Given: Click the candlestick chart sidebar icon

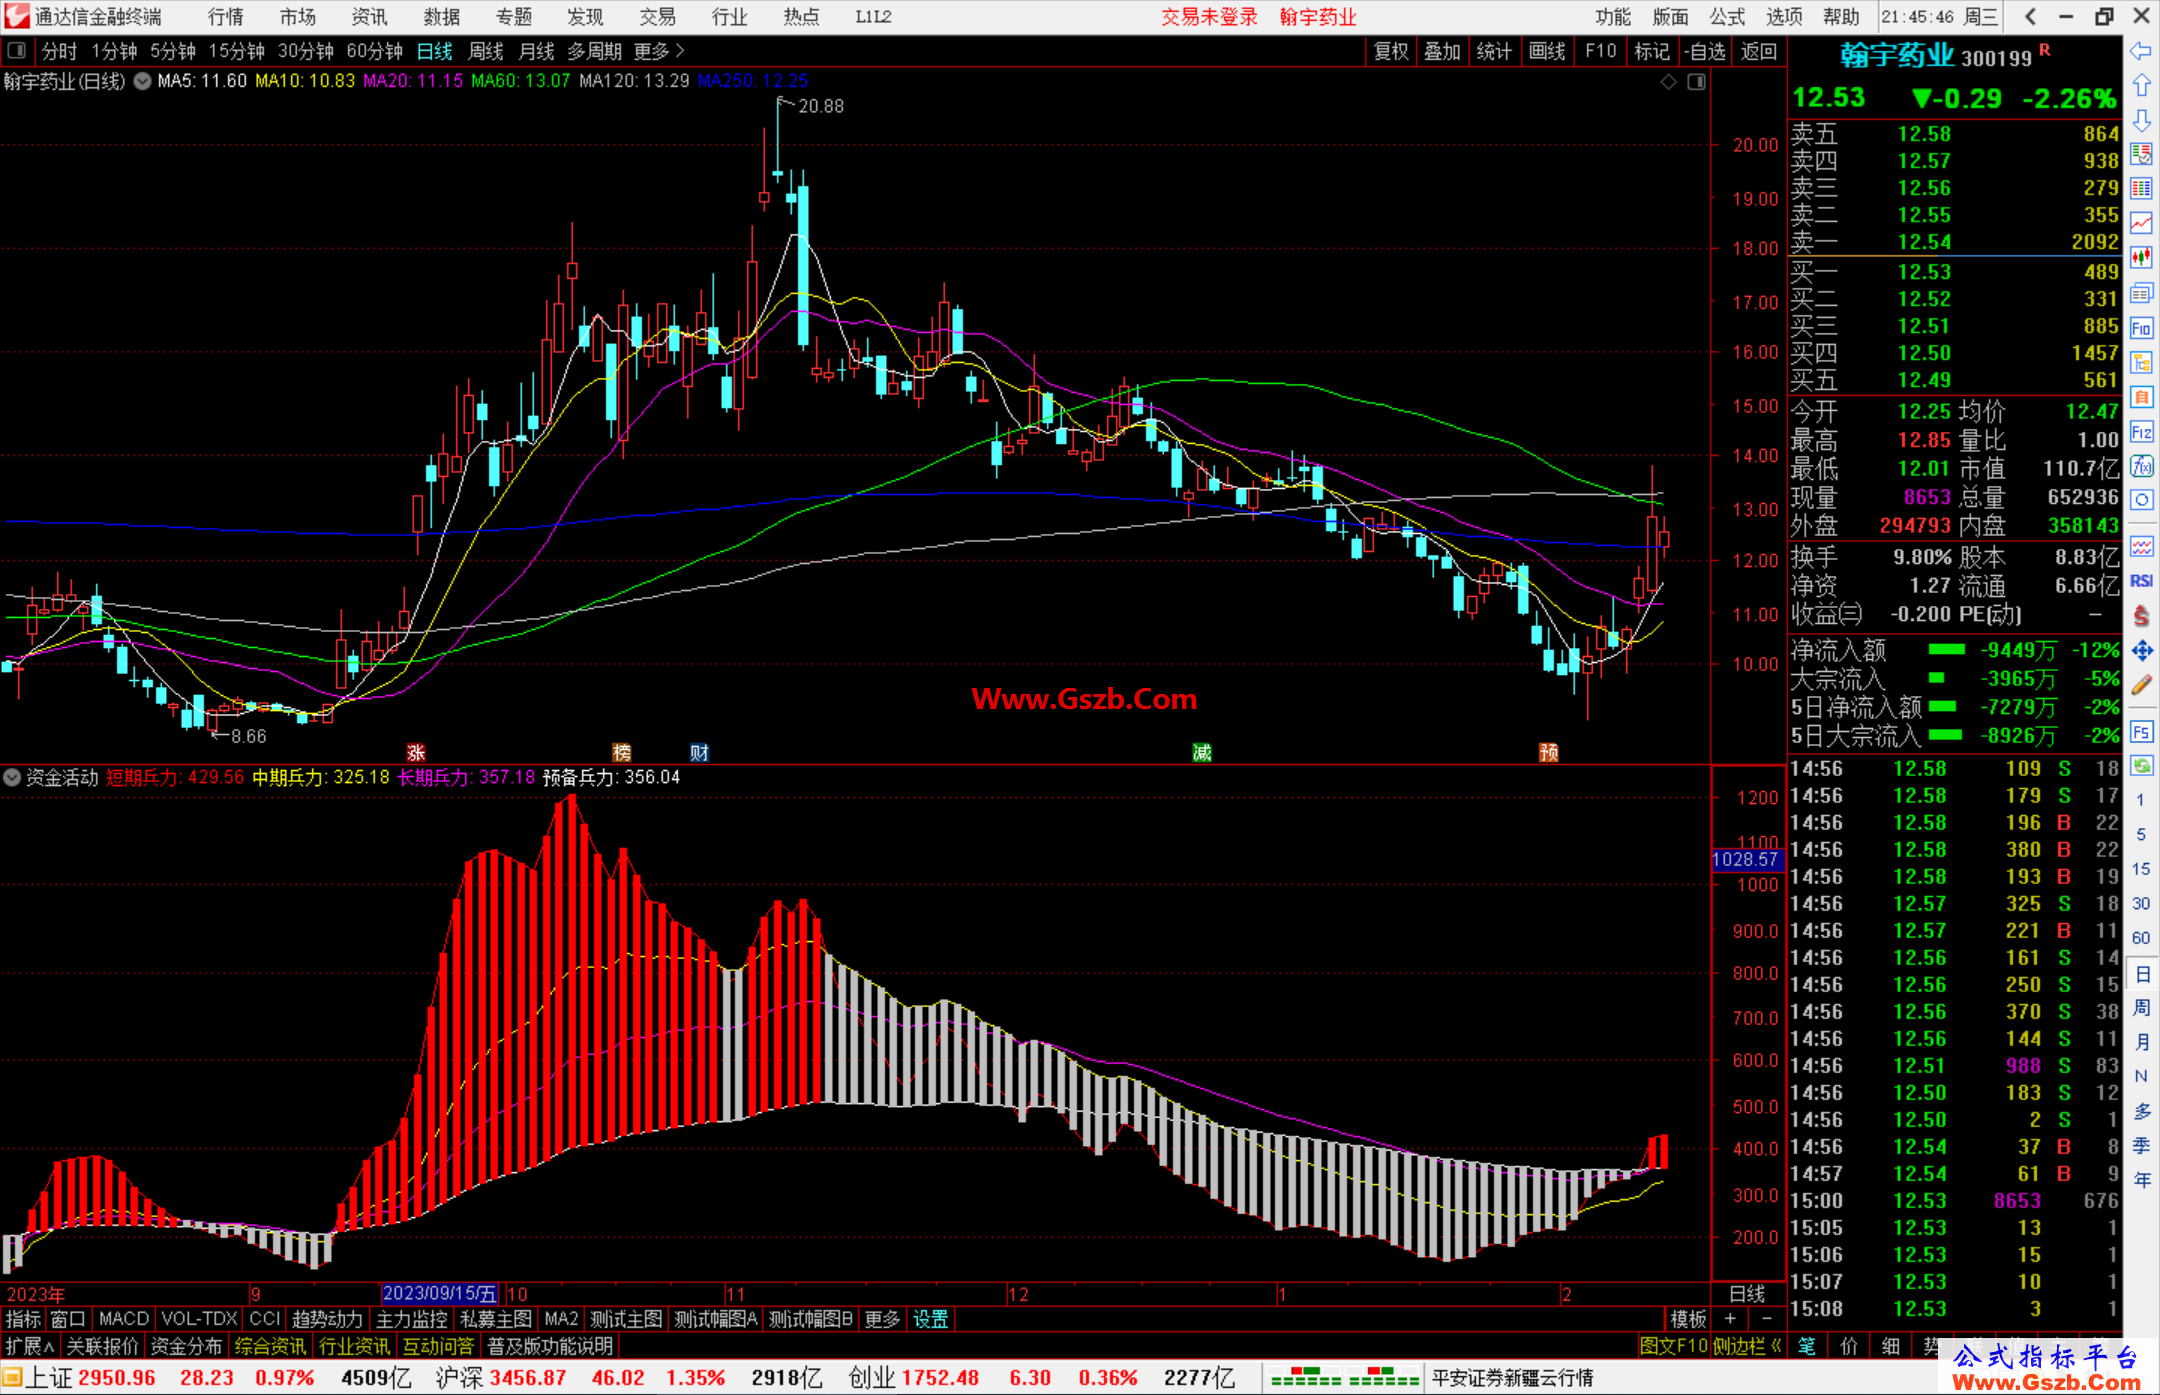Looking at the screenshot, I should pos(2141,257).
